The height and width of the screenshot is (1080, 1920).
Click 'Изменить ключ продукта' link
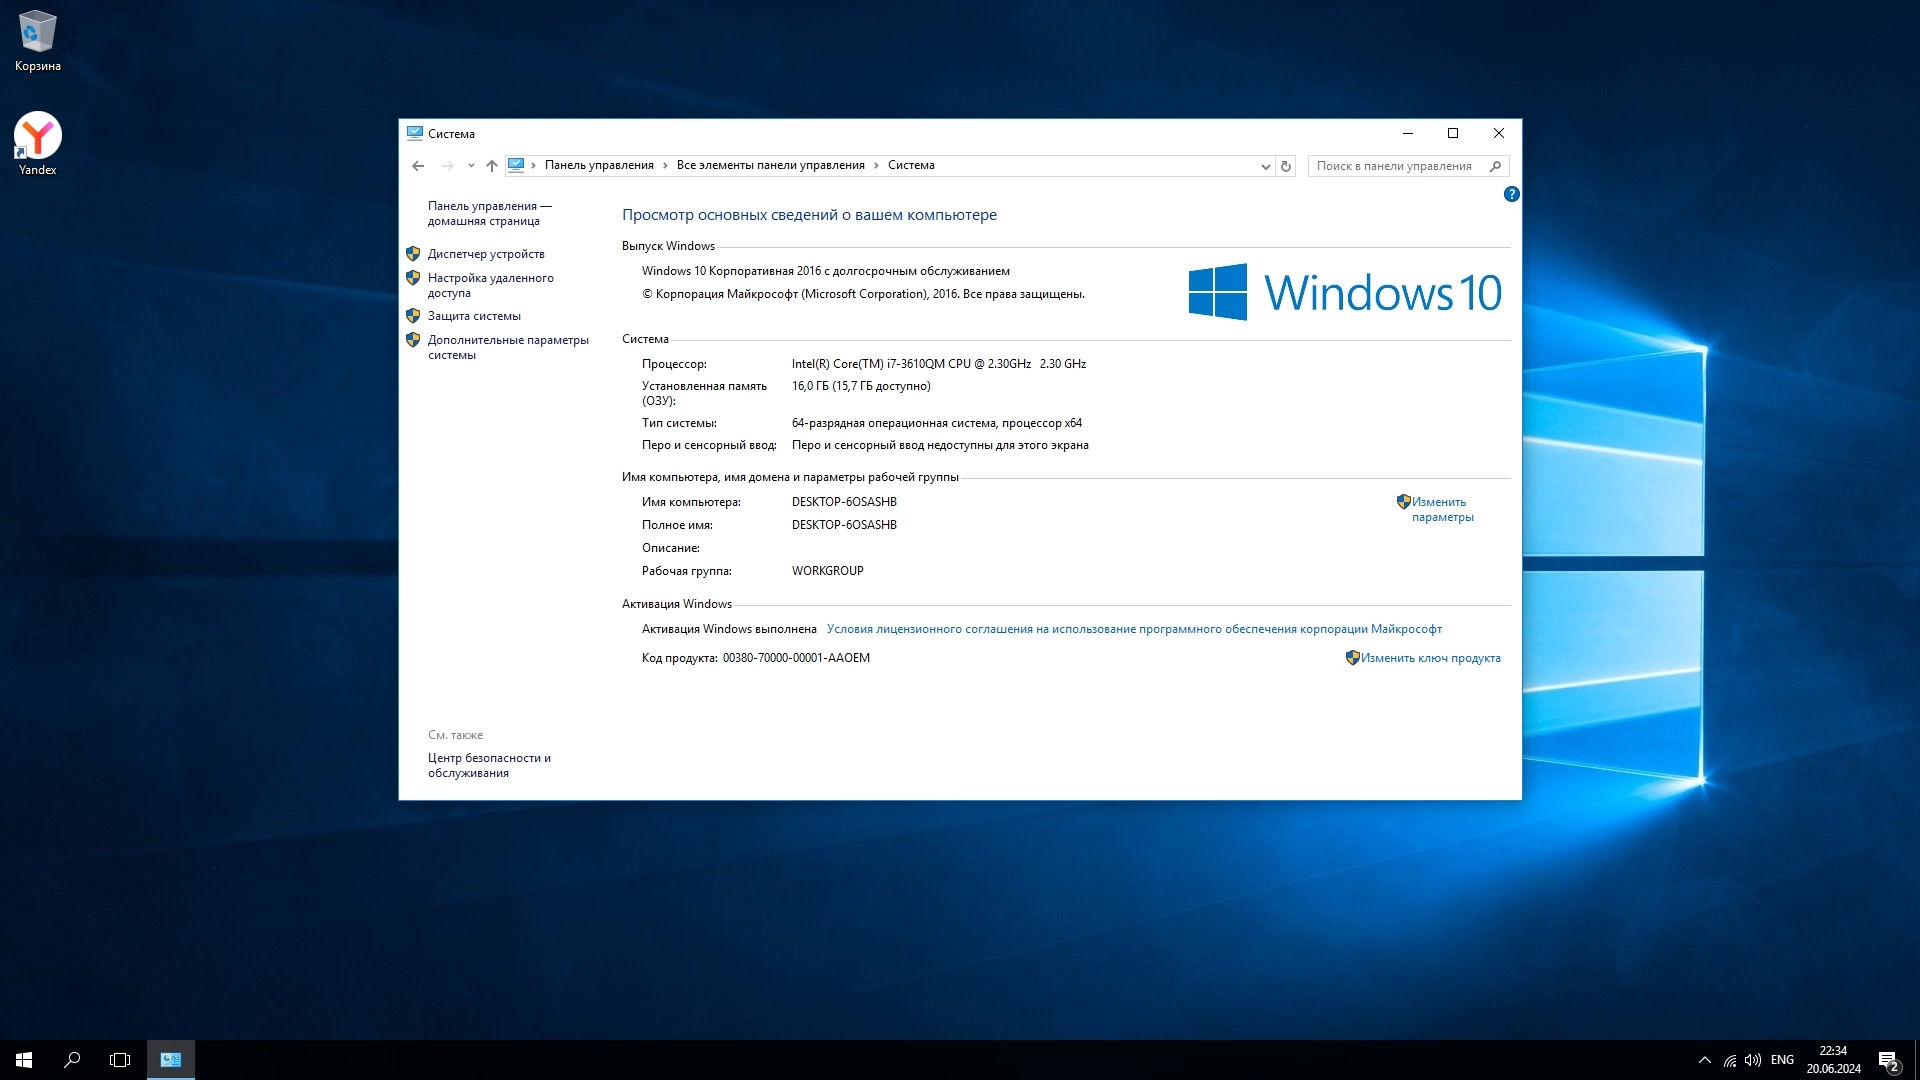[1430, 658]
